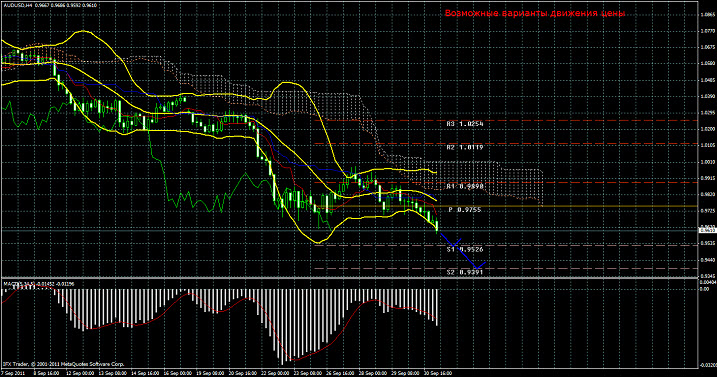Click the '12 Sep 00:00' time axis label

click(80, 373)
